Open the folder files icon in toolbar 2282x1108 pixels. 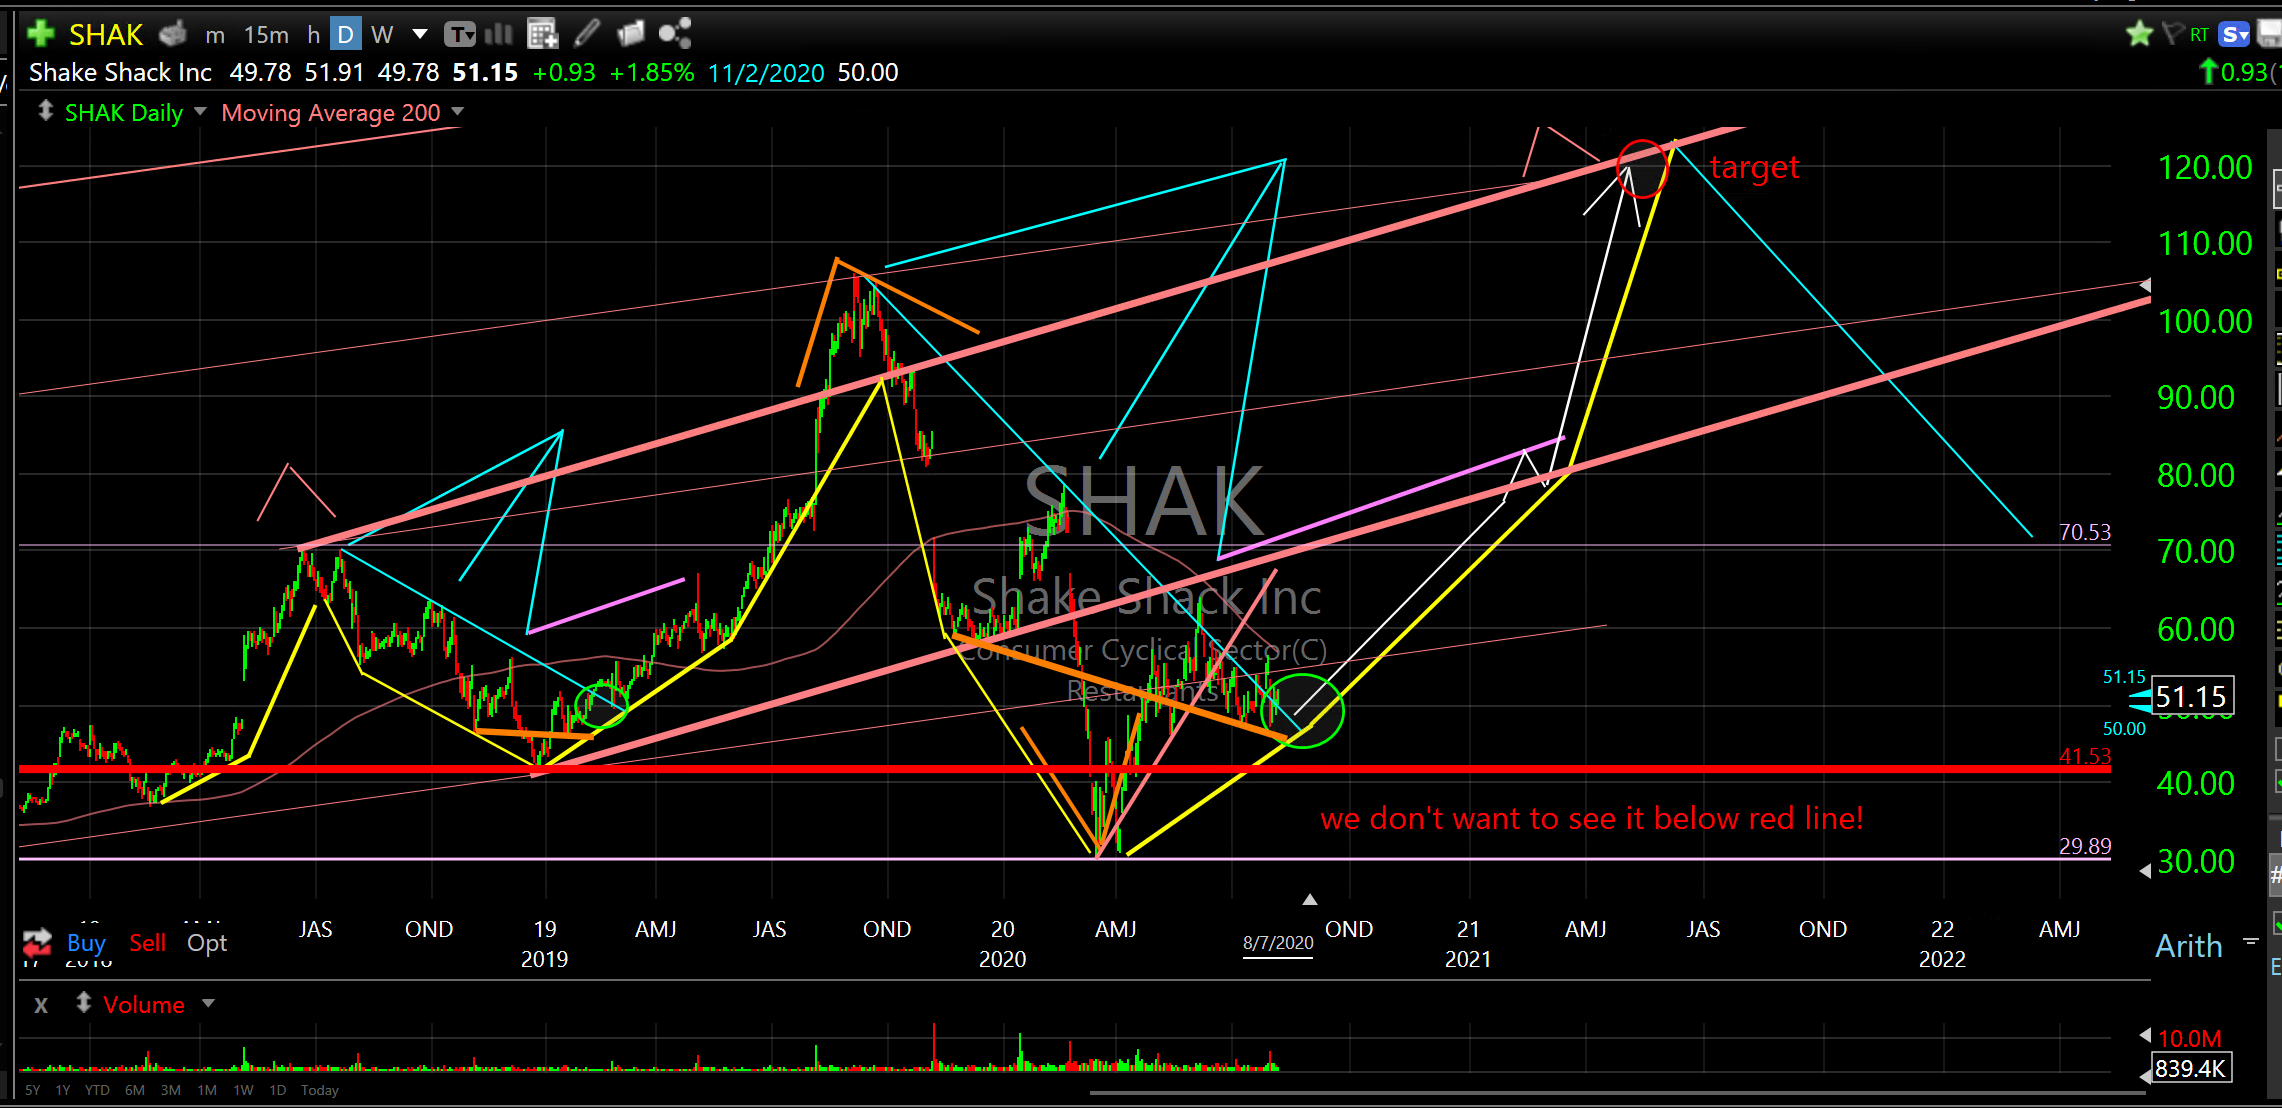pyautogui.click(x=631, y=34)
